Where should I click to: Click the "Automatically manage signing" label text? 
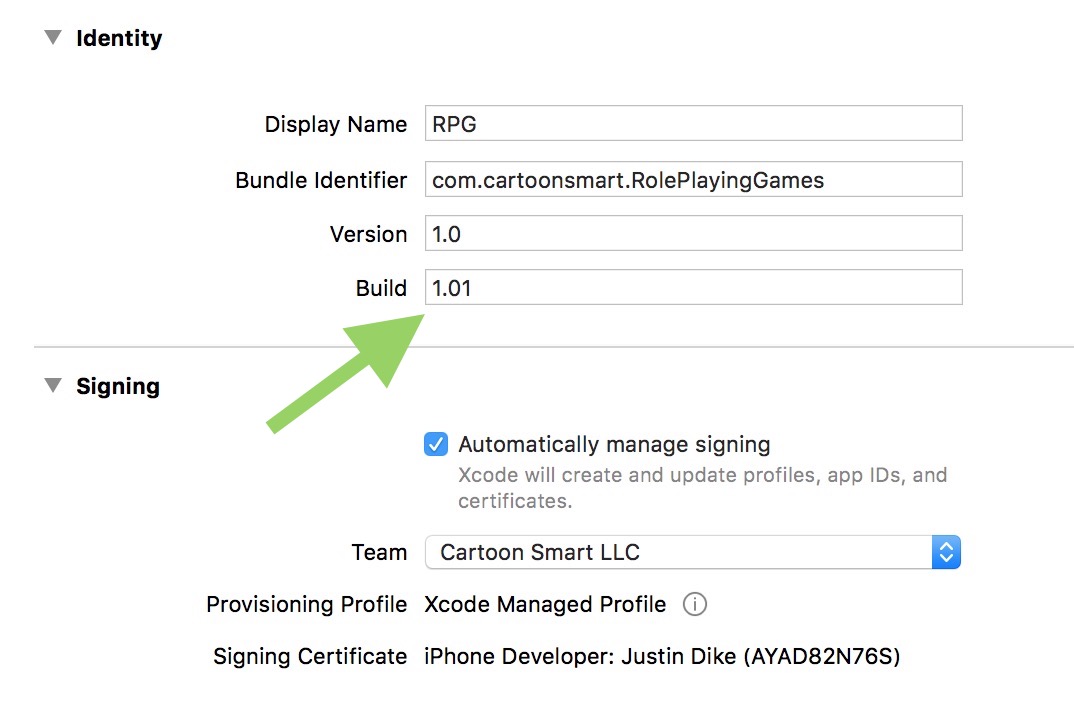tap(614, 444)
